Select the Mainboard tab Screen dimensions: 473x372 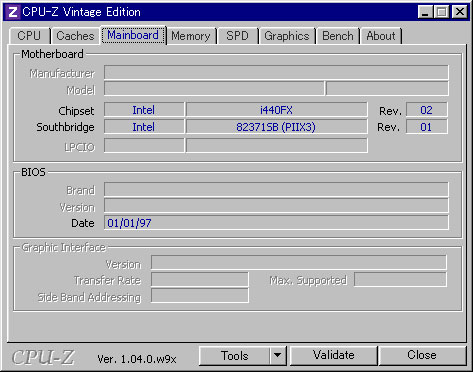(x=133, y=35)
